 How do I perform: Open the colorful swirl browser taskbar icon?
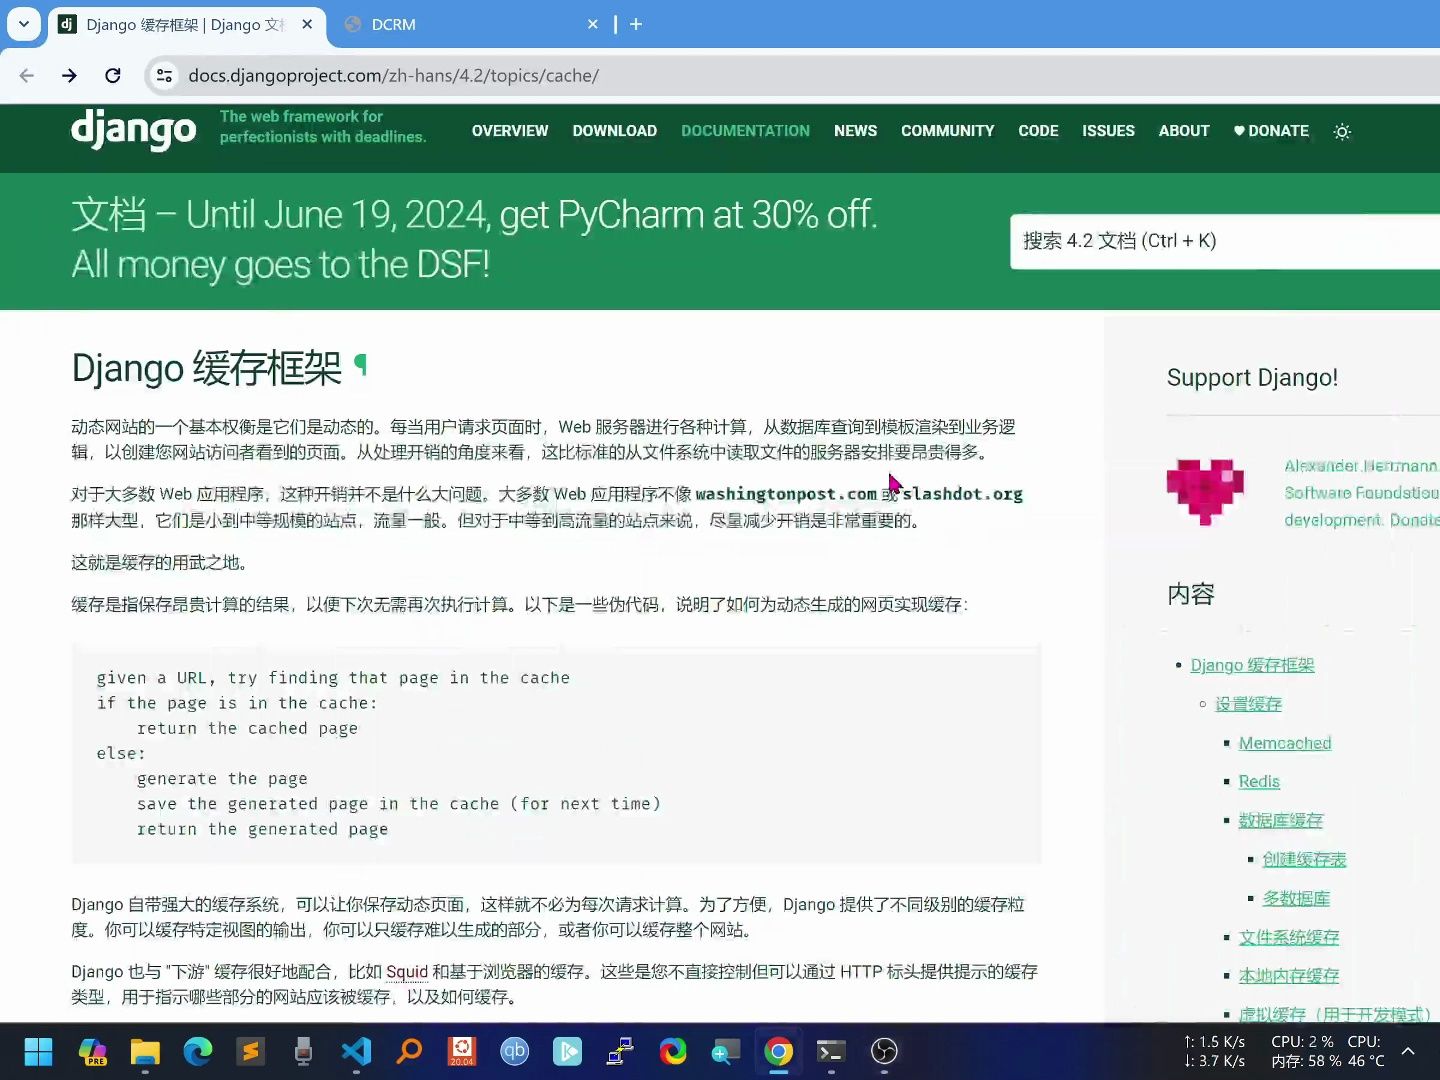click(673, 1051)
